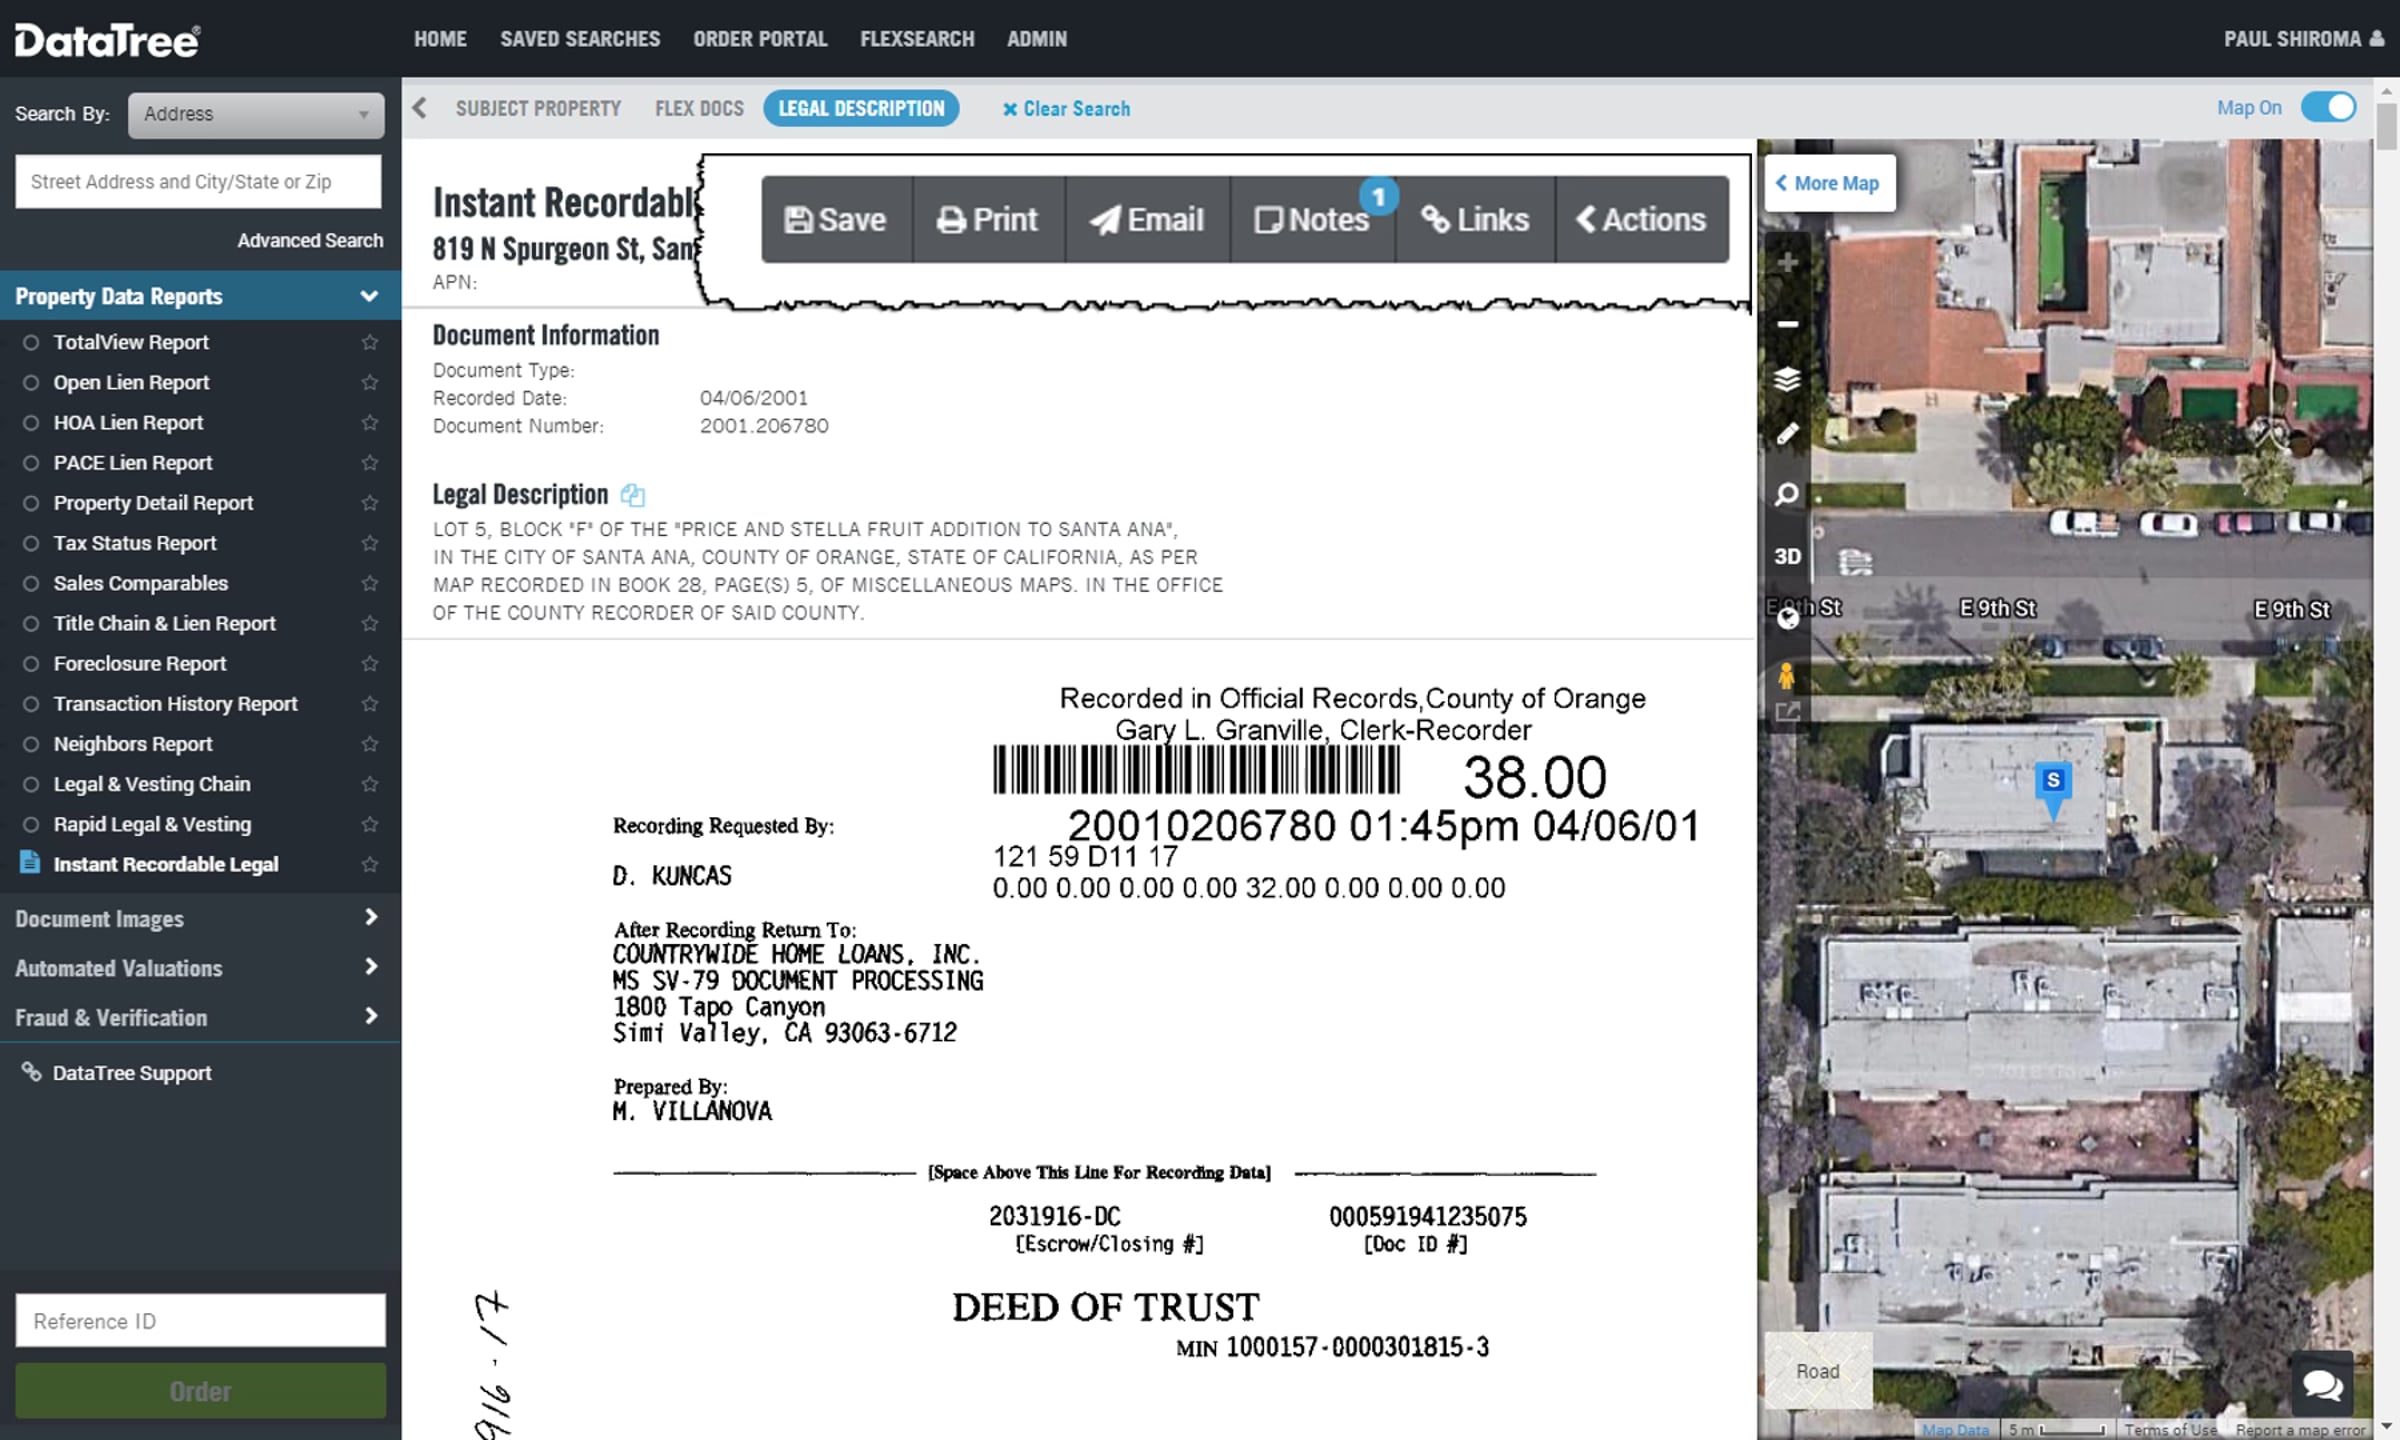Collapse the Property Data Reports section

pyautogui.click(x=200, y=296)
